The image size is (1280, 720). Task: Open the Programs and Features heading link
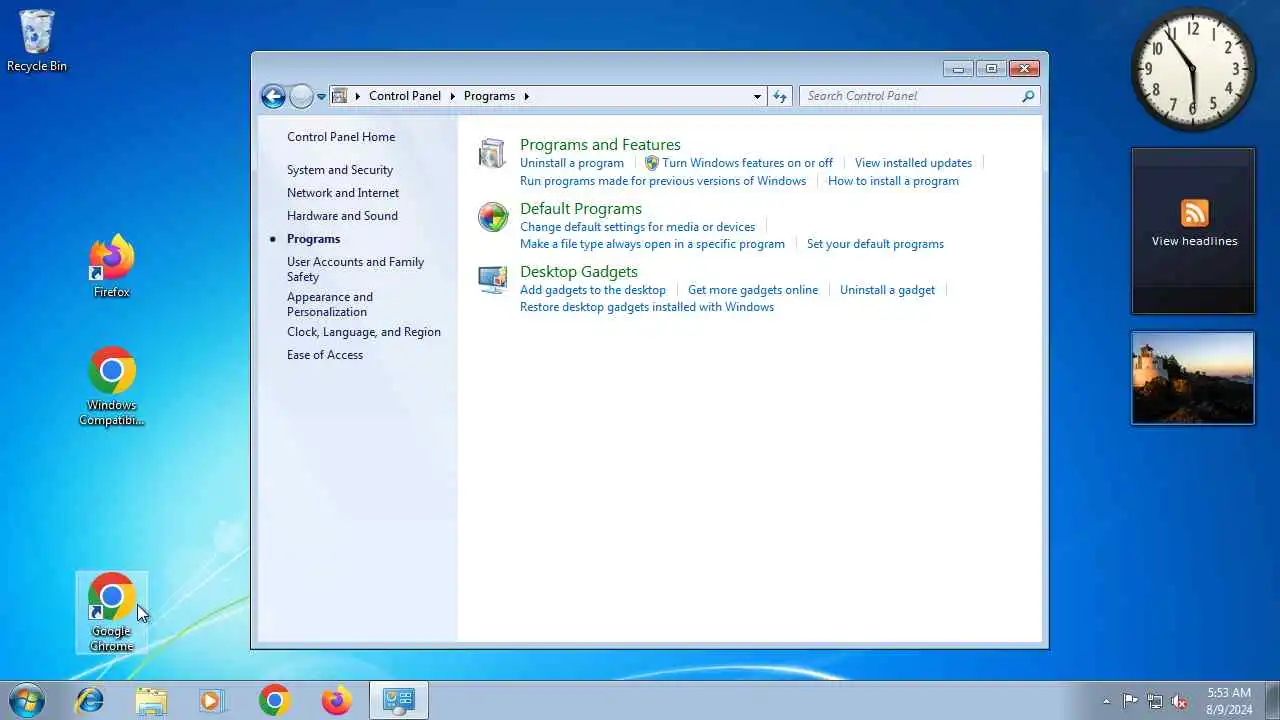click(x=600, y=145)
